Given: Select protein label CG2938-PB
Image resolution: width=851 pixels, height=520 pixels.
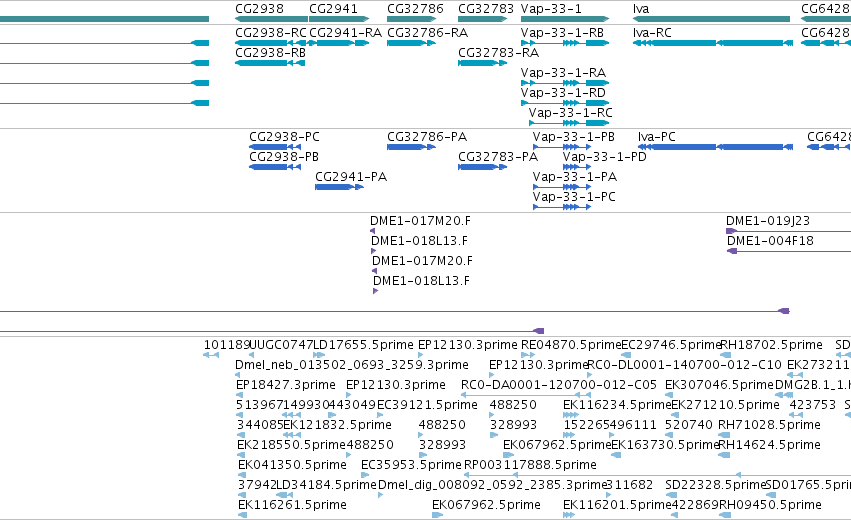Looking at the screenshot, I should pos(284,157).
